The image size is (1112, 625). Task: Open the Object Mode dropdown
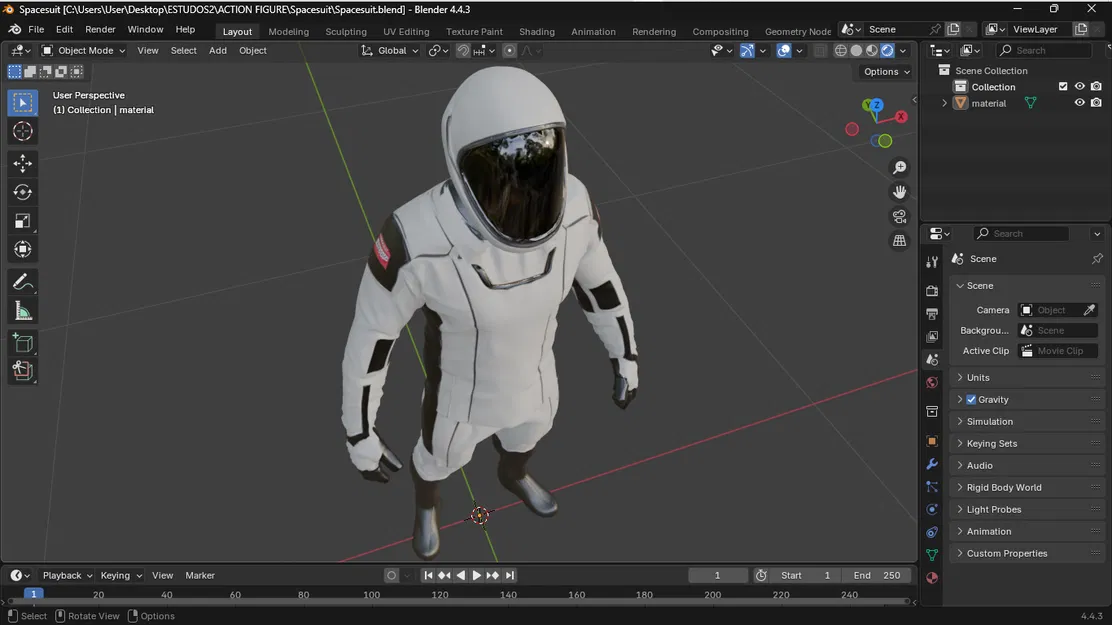[84, 50]
